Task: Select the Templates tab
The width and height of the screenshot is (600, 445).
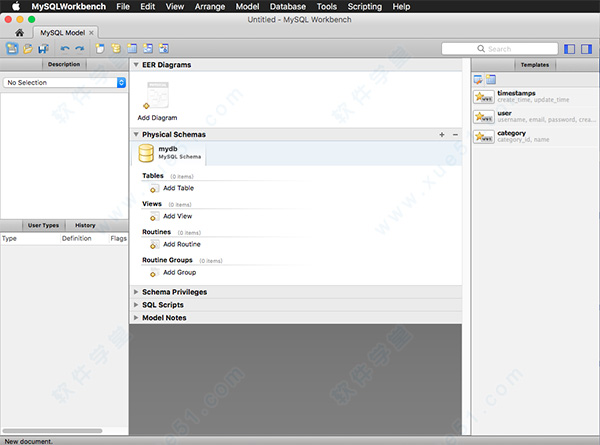Action: click(535, 65)
